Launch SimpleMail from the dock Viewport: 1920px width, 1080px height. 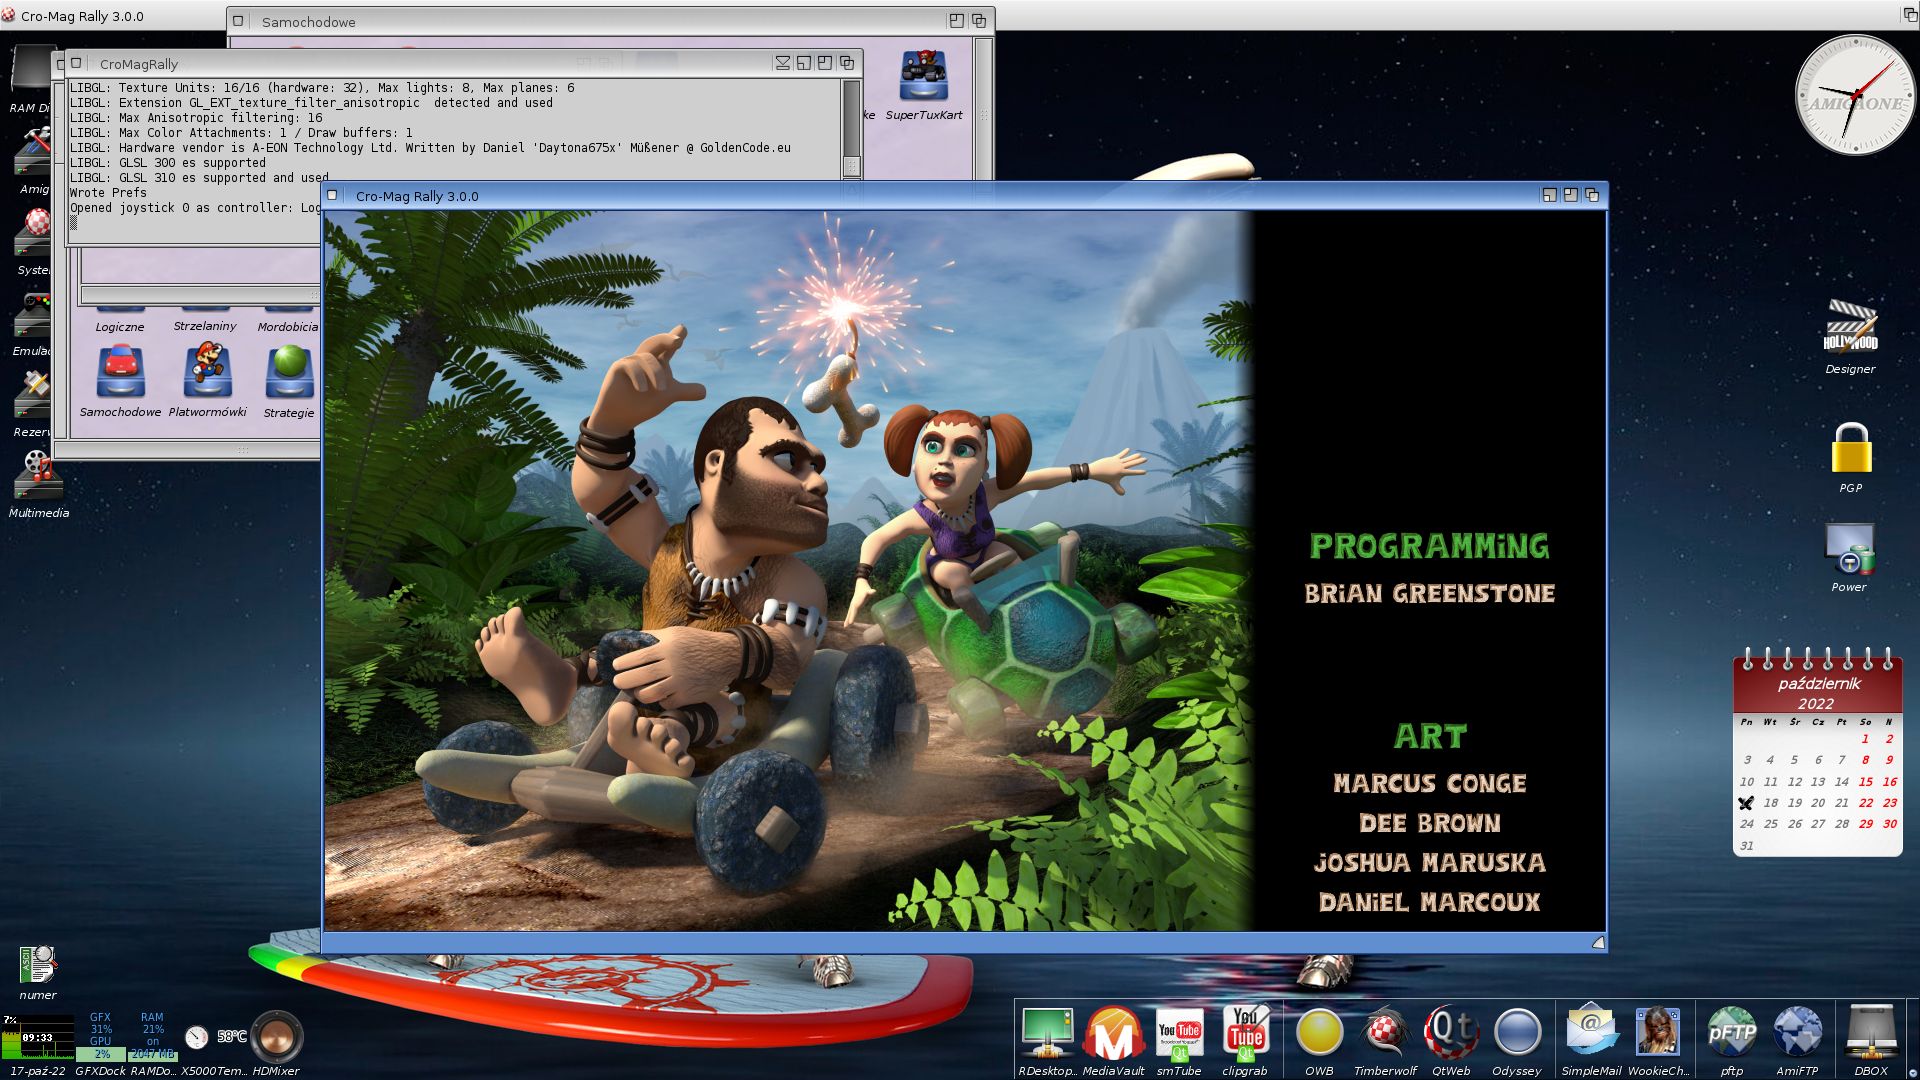1591,1030
